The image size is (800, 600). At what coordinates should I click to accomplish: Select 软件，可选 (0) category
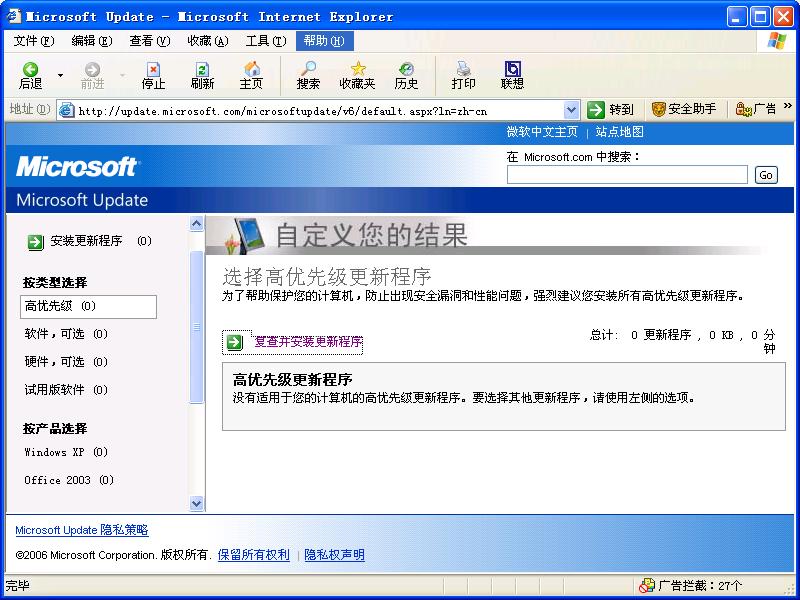click(66, 334)
